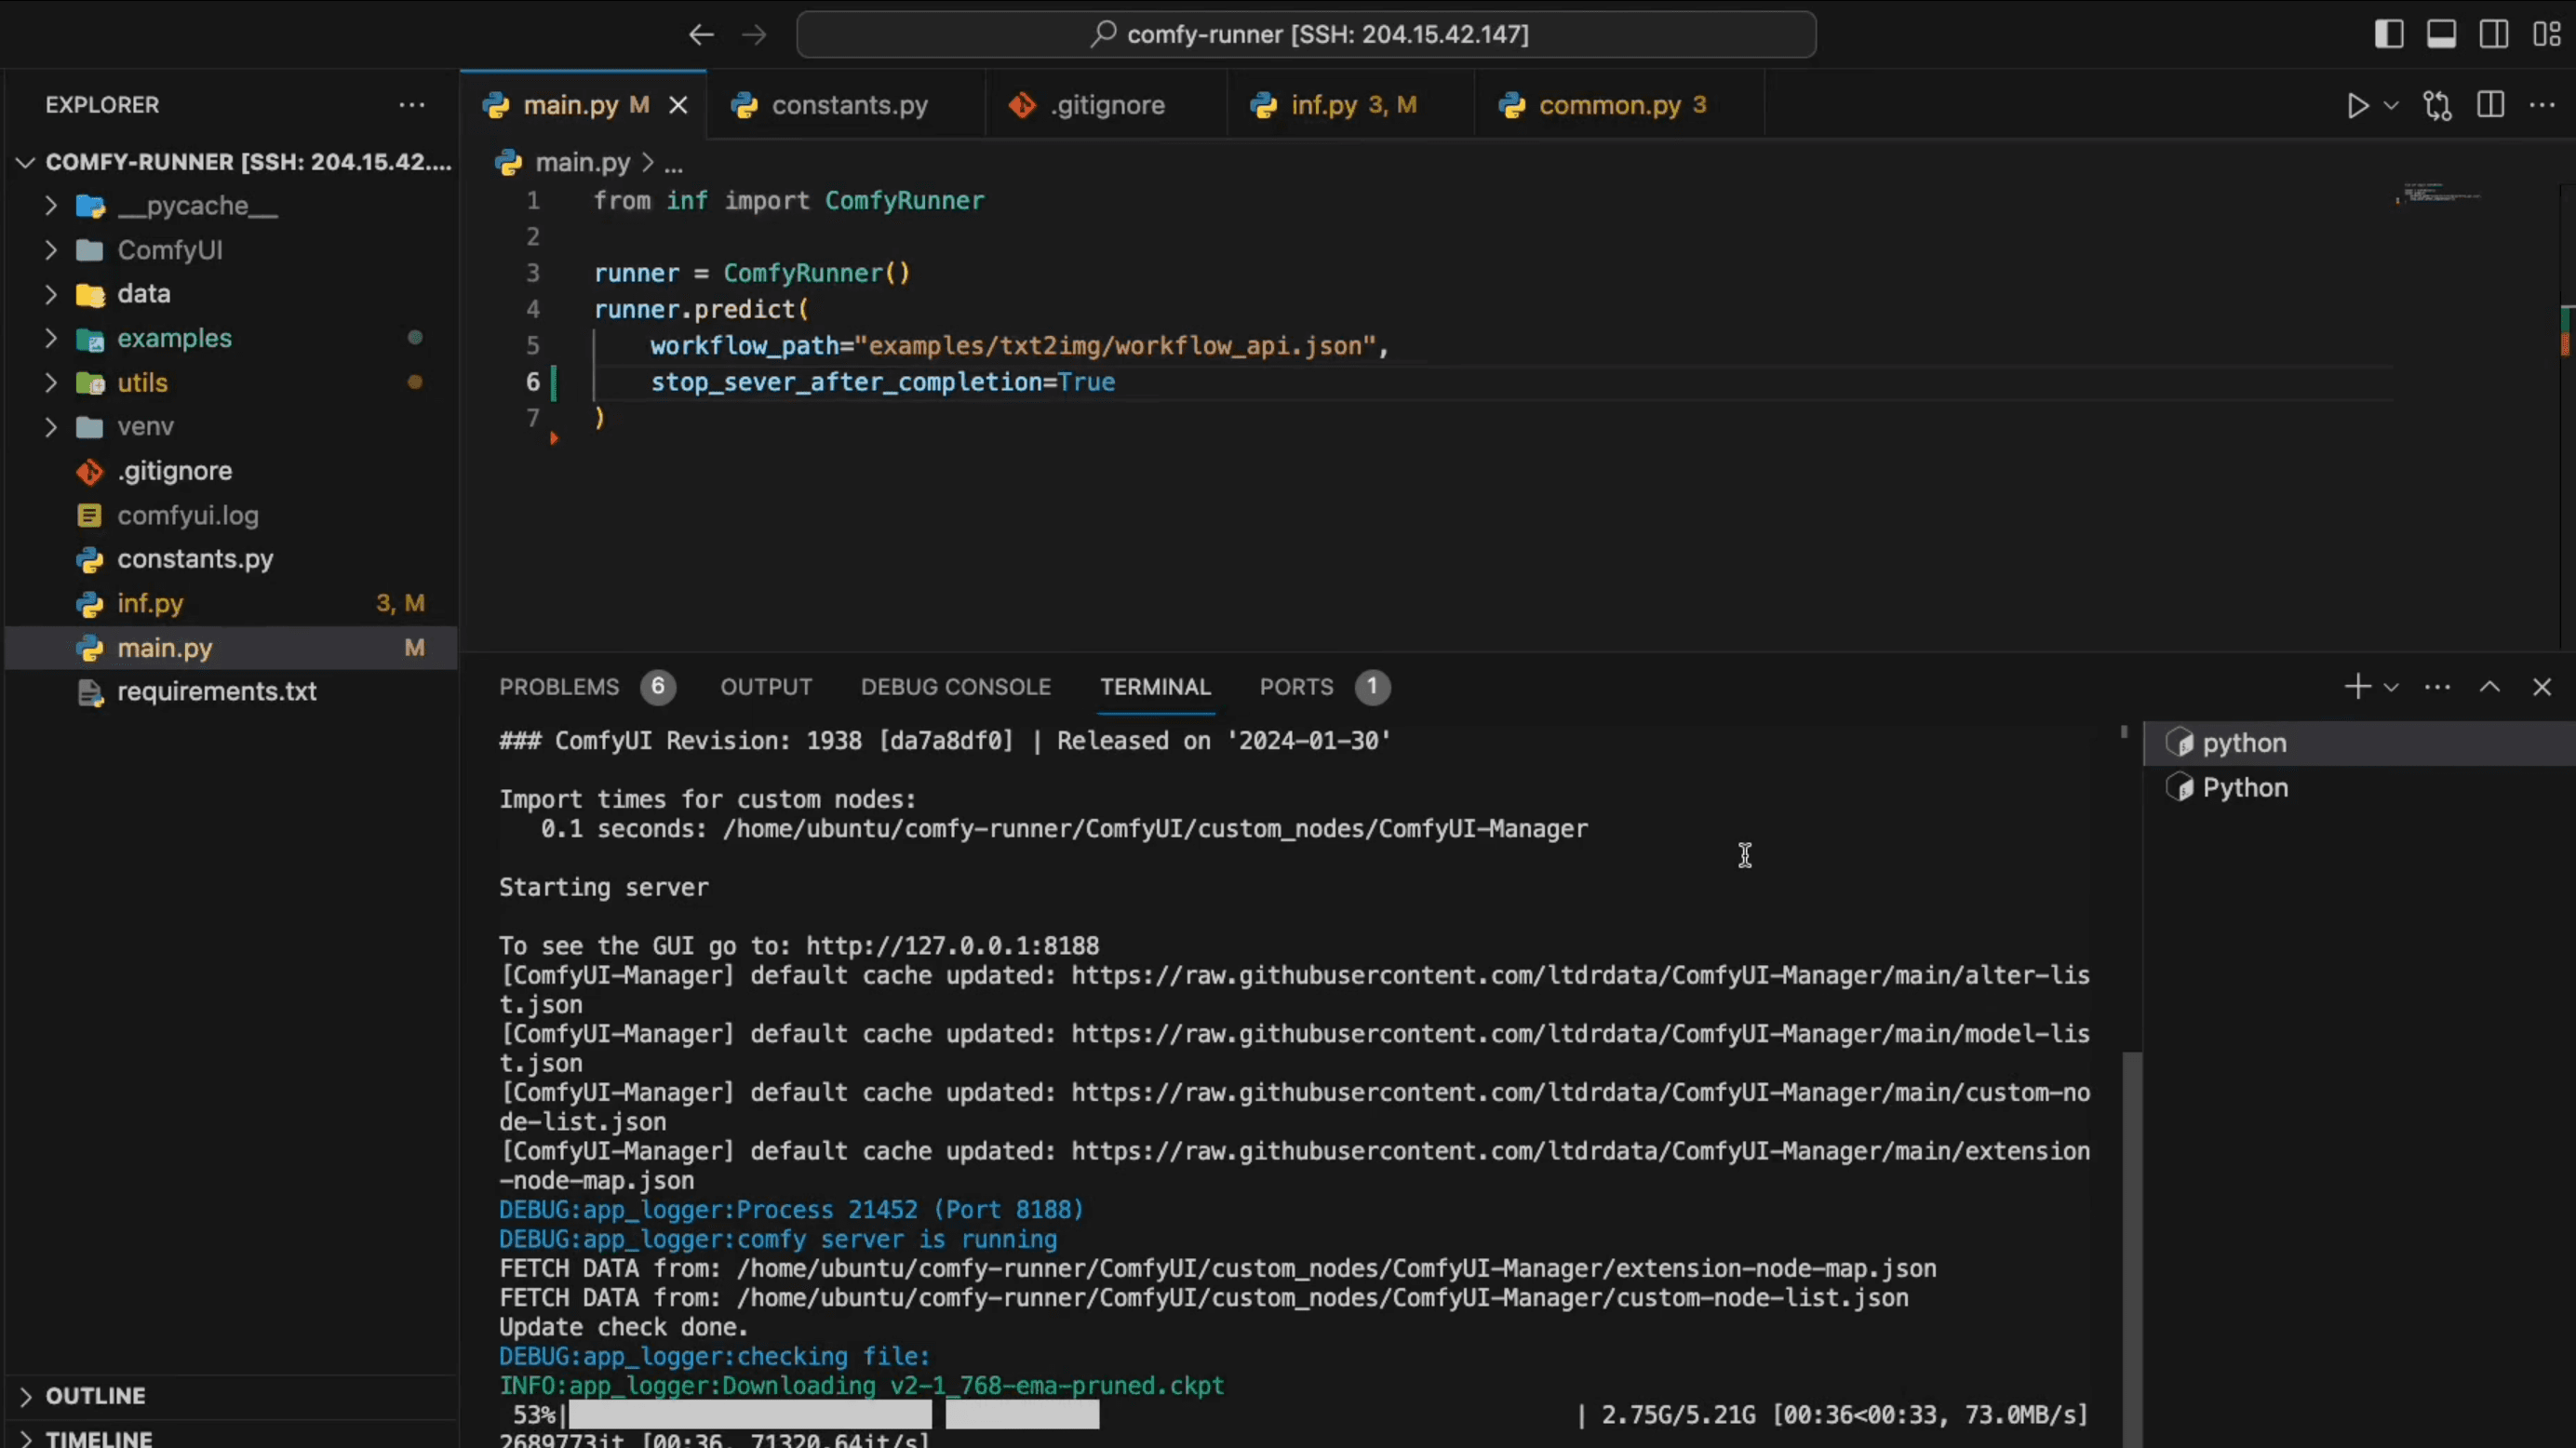Viewport: 2576px width, 1448px height.
Task: Click the terminal vertical scrollbar
Action: pos(2131,1250)
